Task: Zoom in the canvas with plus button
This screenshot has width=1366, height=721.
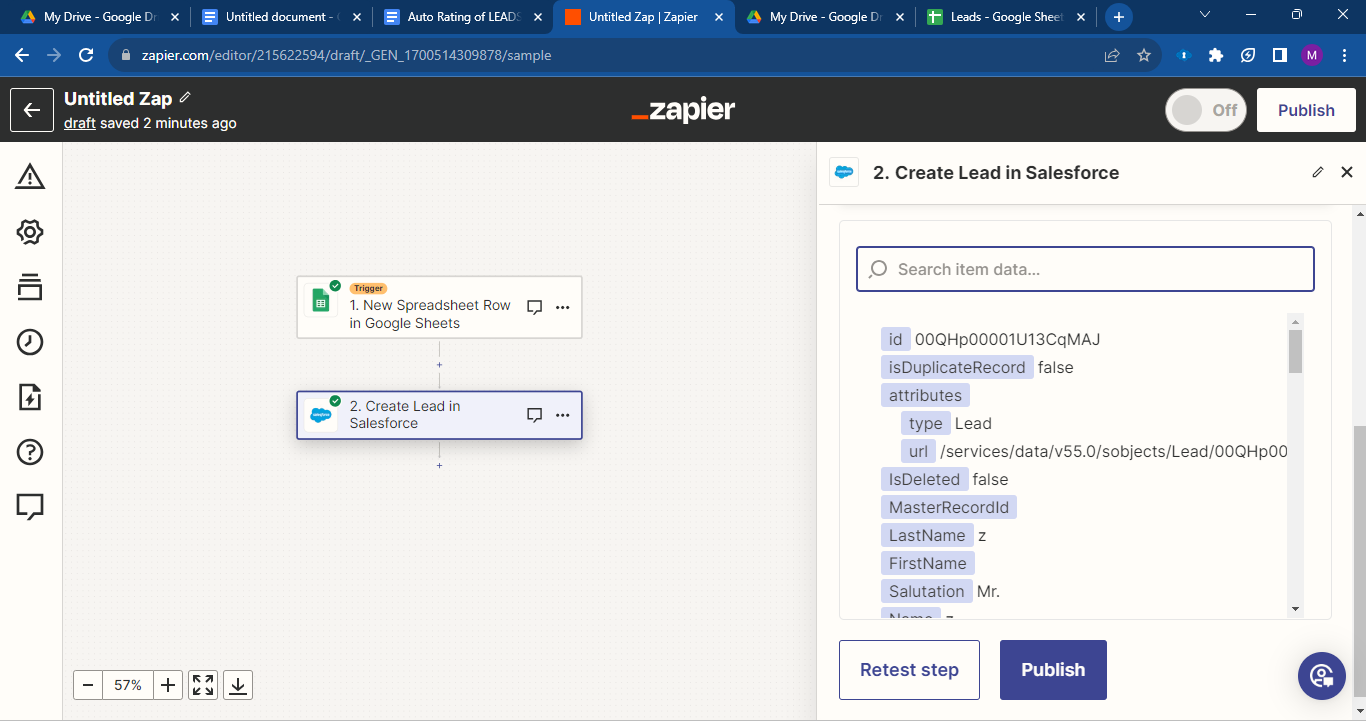Action: click(x=168, y=685)
